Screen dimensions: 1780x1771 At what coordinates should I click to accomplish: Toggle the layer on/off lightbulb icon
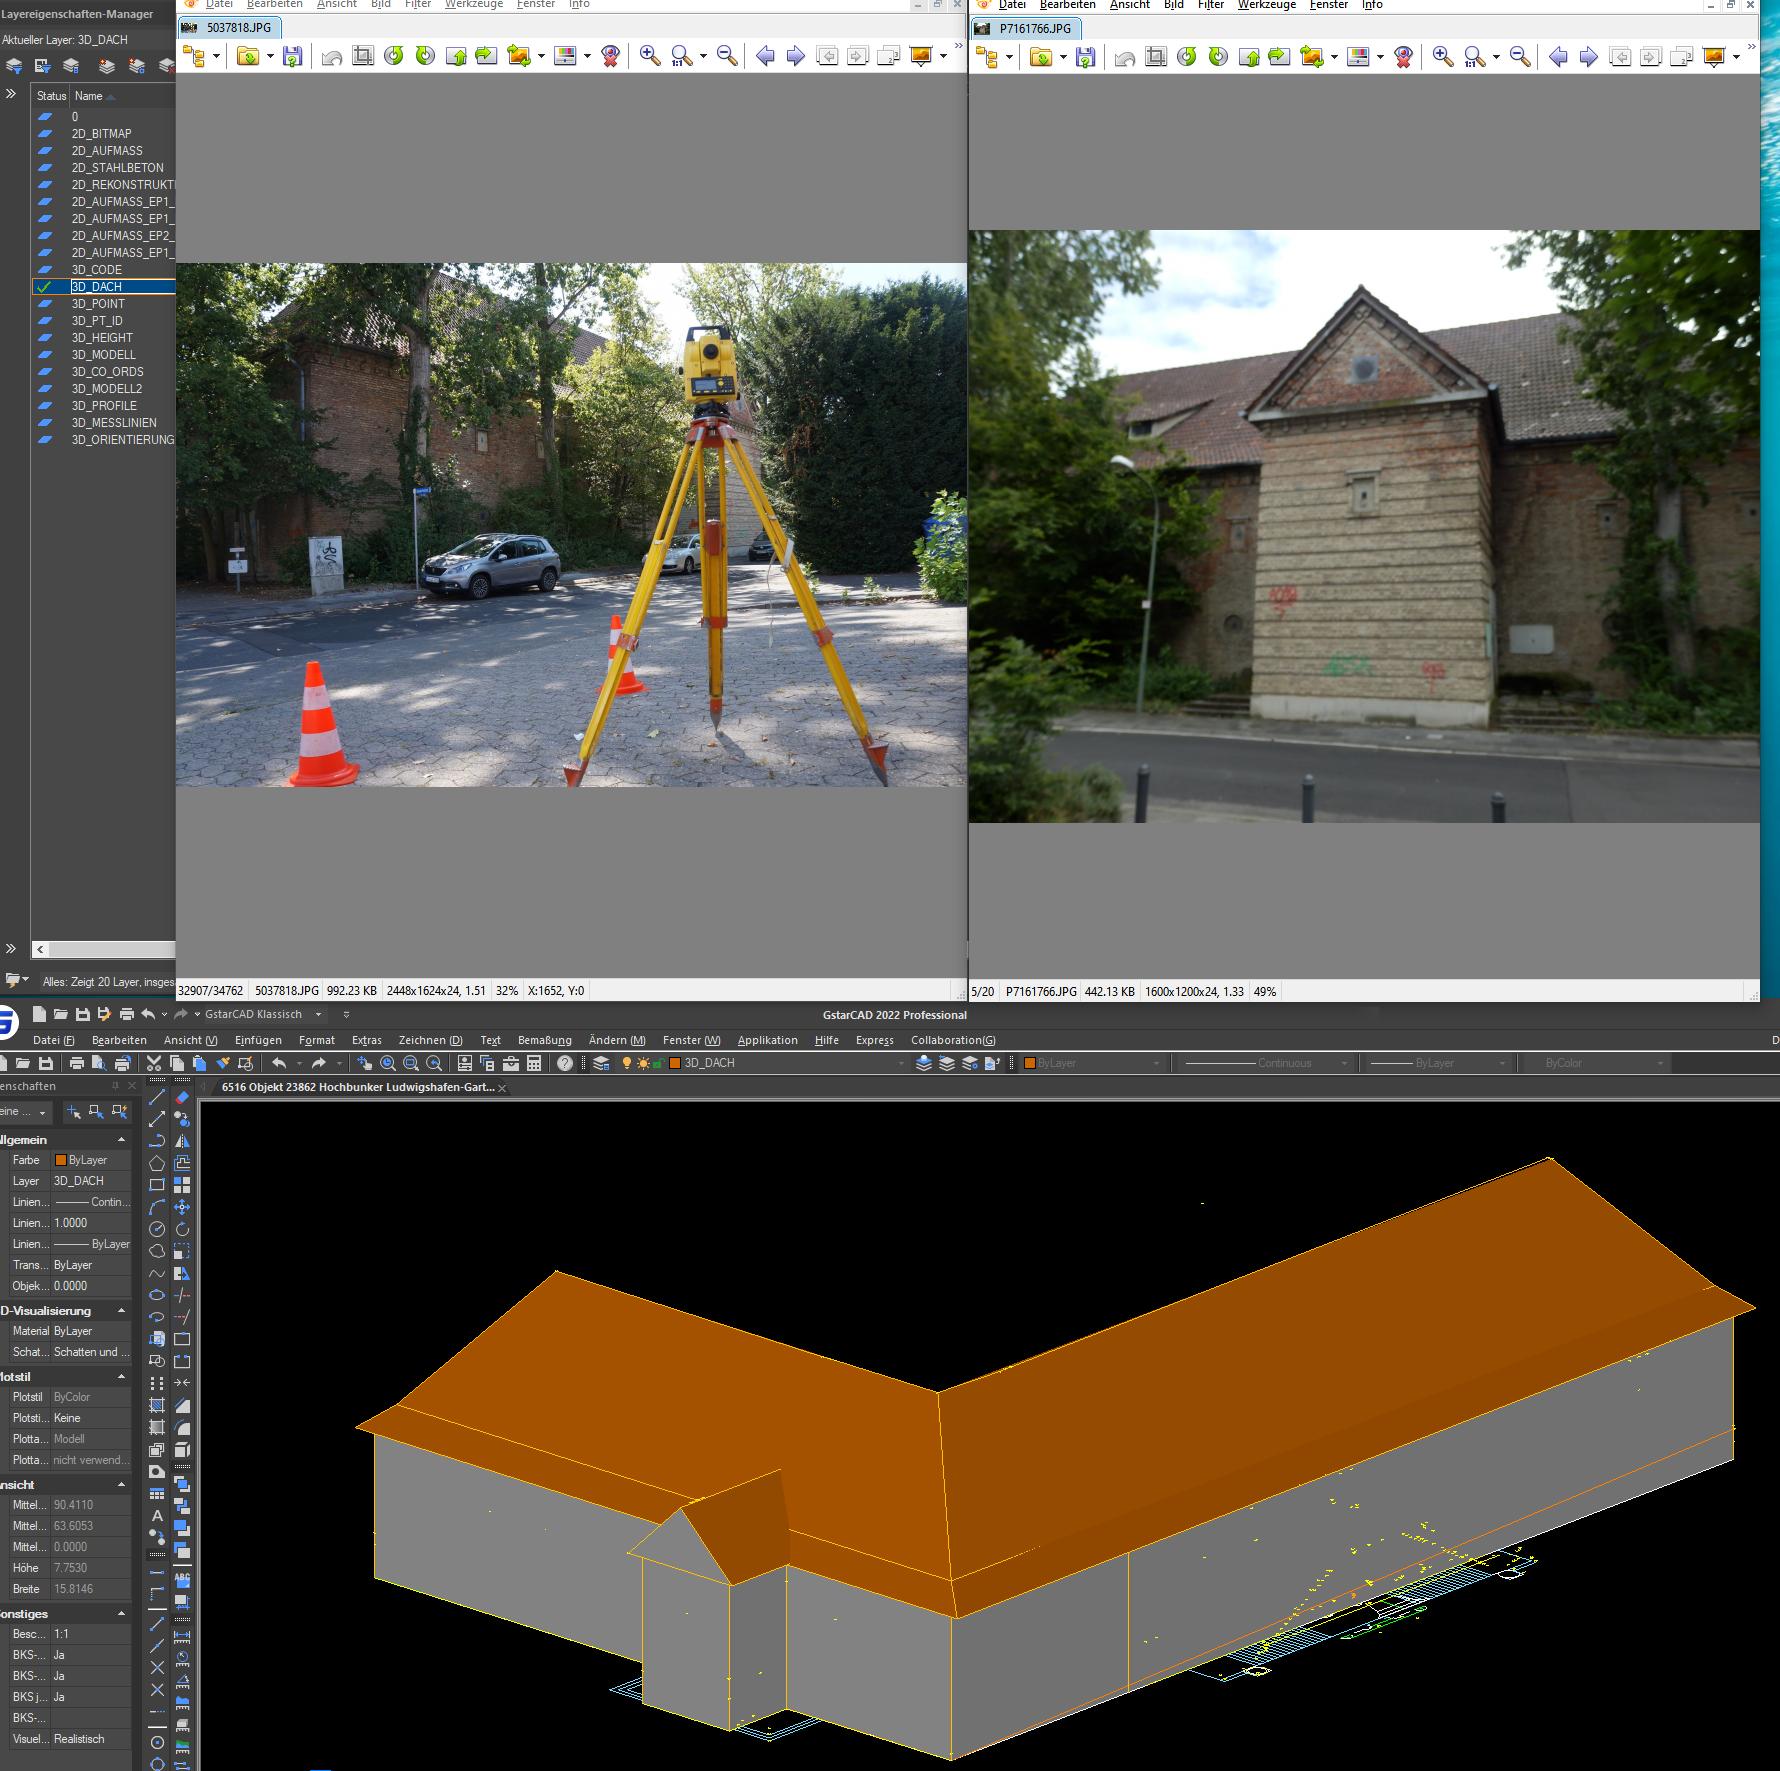(627, 1063)
